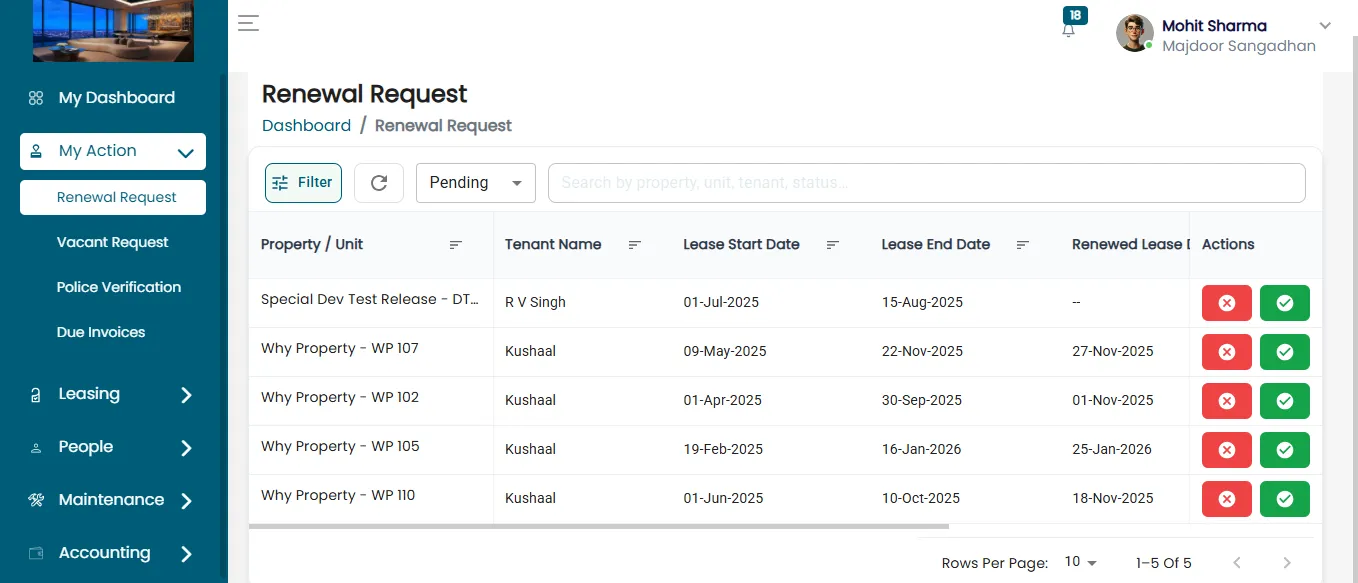Open My Dashboard from the sidebar
Viewport: 1358px width, 583px height.
click(x=113, y=98)
